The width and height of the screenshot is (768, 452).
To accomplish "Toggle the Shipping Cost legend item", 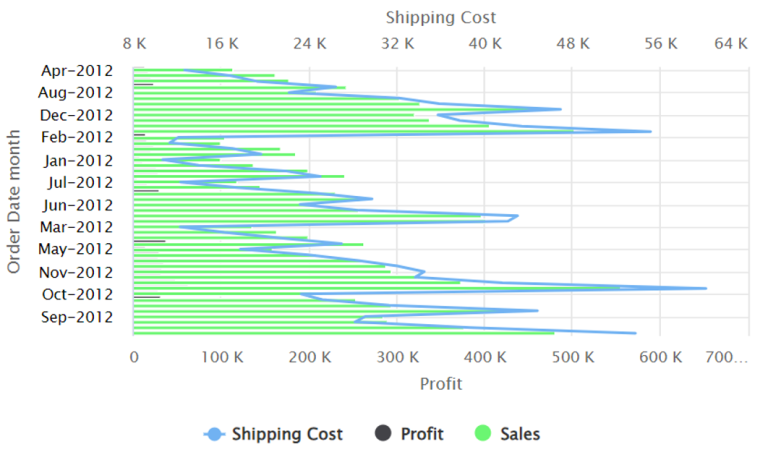I will tap(273, 434).
